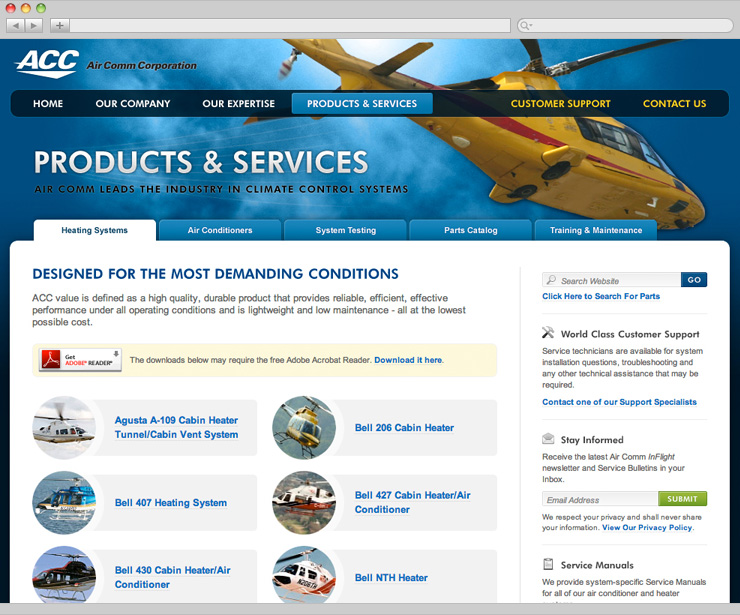Switch to the Parts Catalog tab
The width and height of the screenshot is (740, 615).
coord(471,230)
